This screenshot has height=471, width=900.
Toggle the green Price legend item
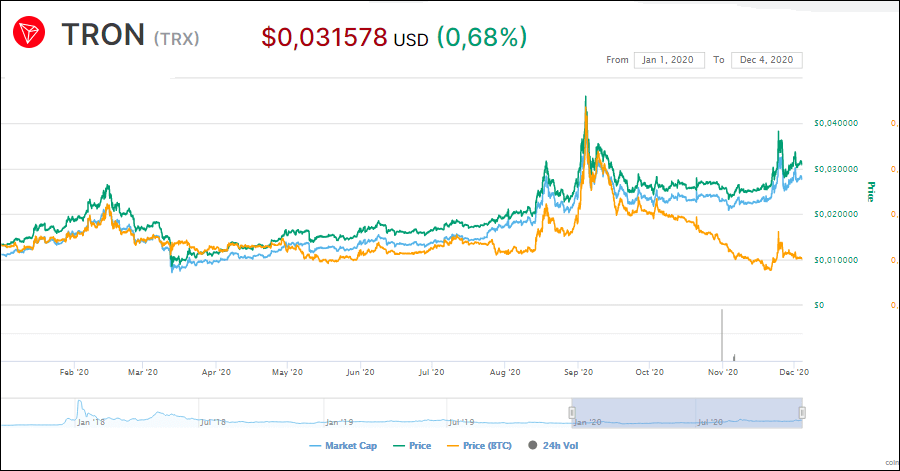point(412,445)
